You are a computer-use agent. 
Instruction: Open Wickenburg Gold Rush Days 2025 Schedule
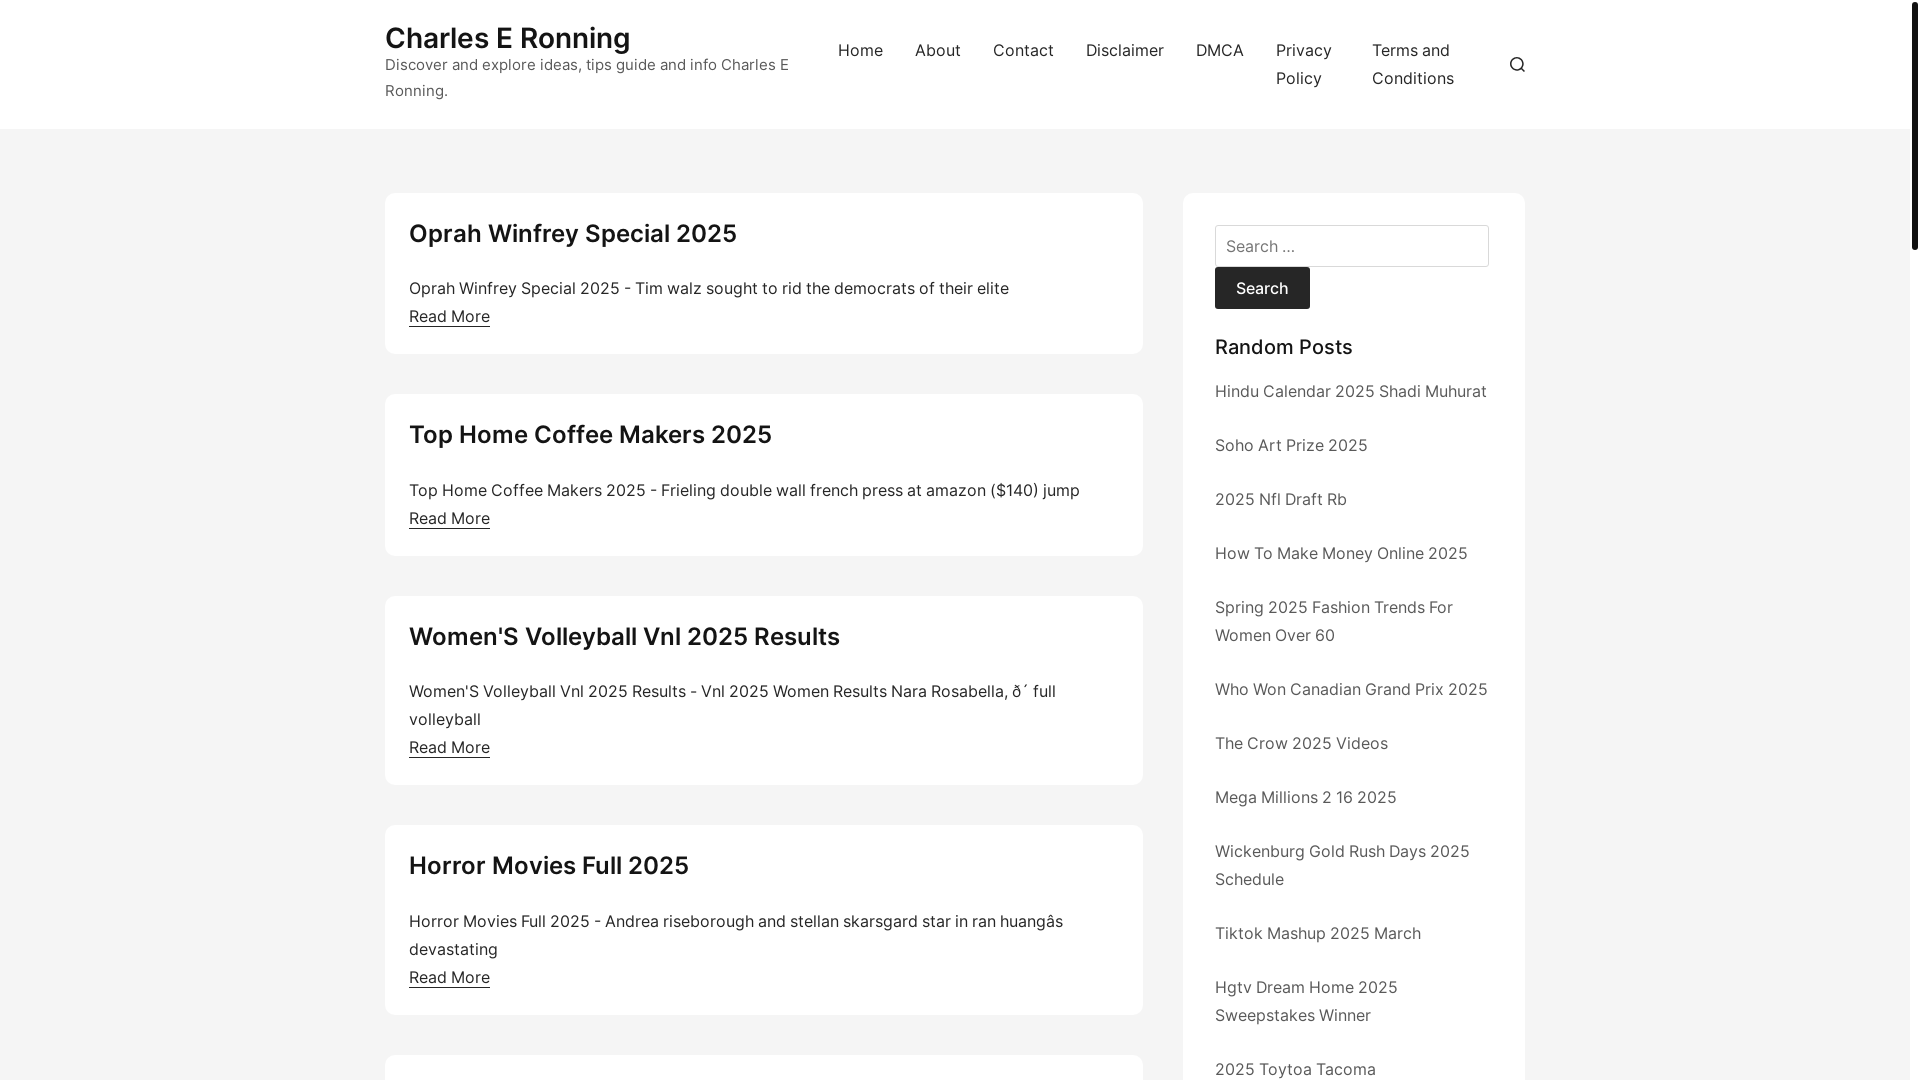(x=1341, y=865)
